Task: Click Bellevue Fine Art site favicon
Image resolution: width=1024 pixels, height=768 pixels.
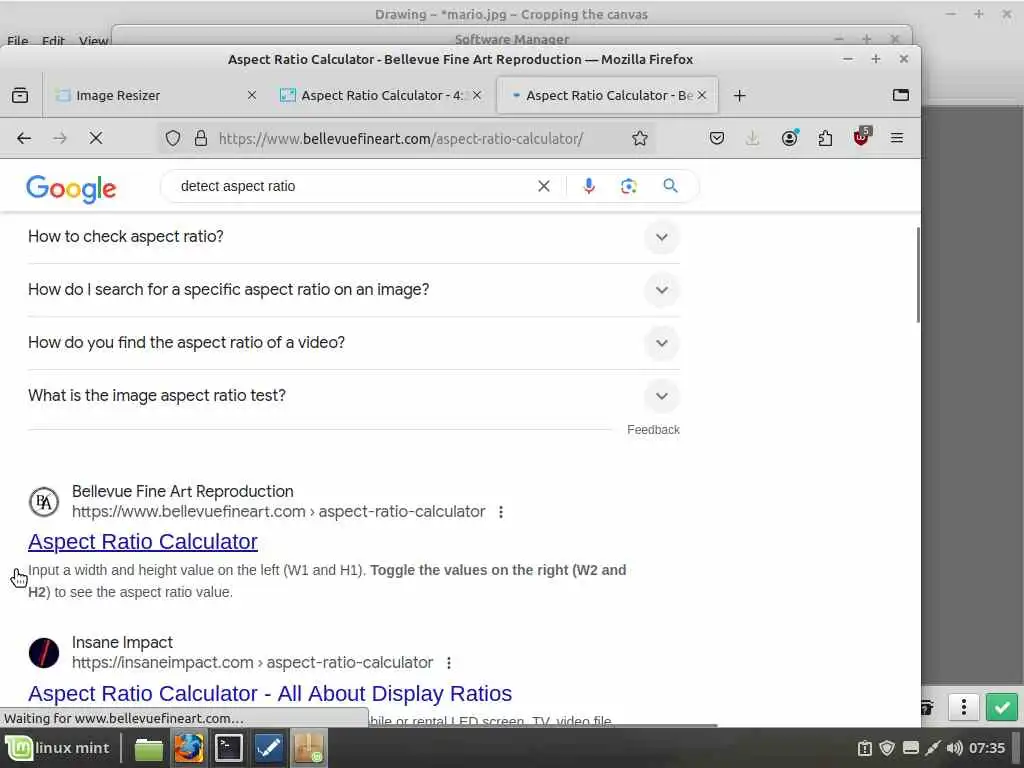Action: click(44, 502)
